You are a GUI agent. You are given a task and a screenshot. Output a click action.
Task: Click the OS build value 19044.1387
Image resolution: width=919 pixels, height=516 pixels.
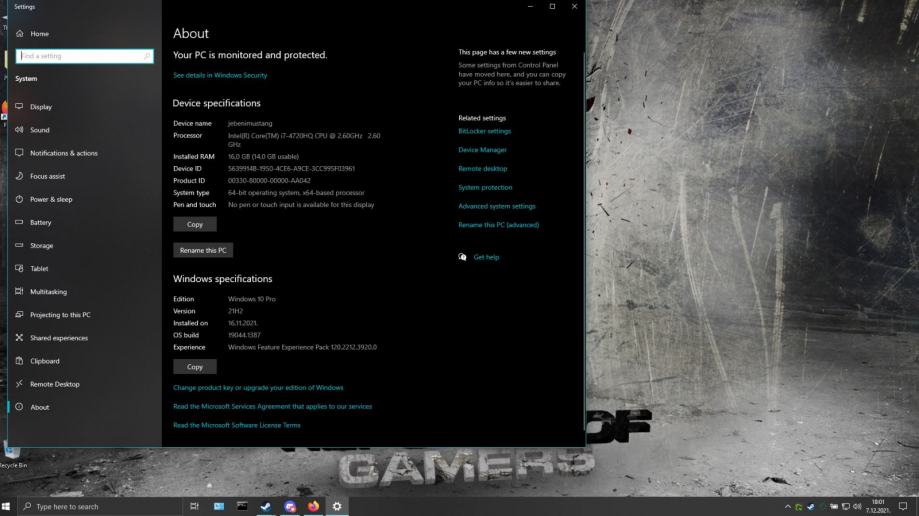pos(244,335)
